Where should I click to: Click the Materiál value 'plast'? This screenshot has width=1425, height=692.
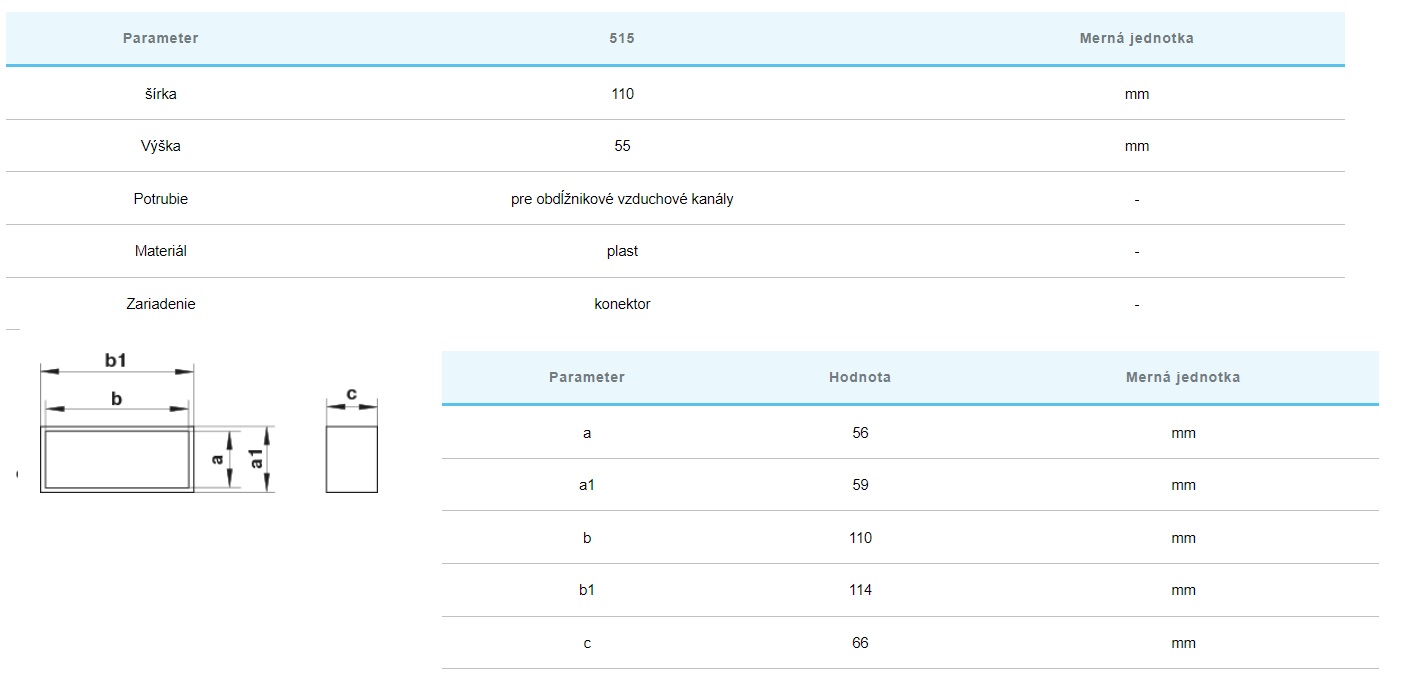(622, 251)
